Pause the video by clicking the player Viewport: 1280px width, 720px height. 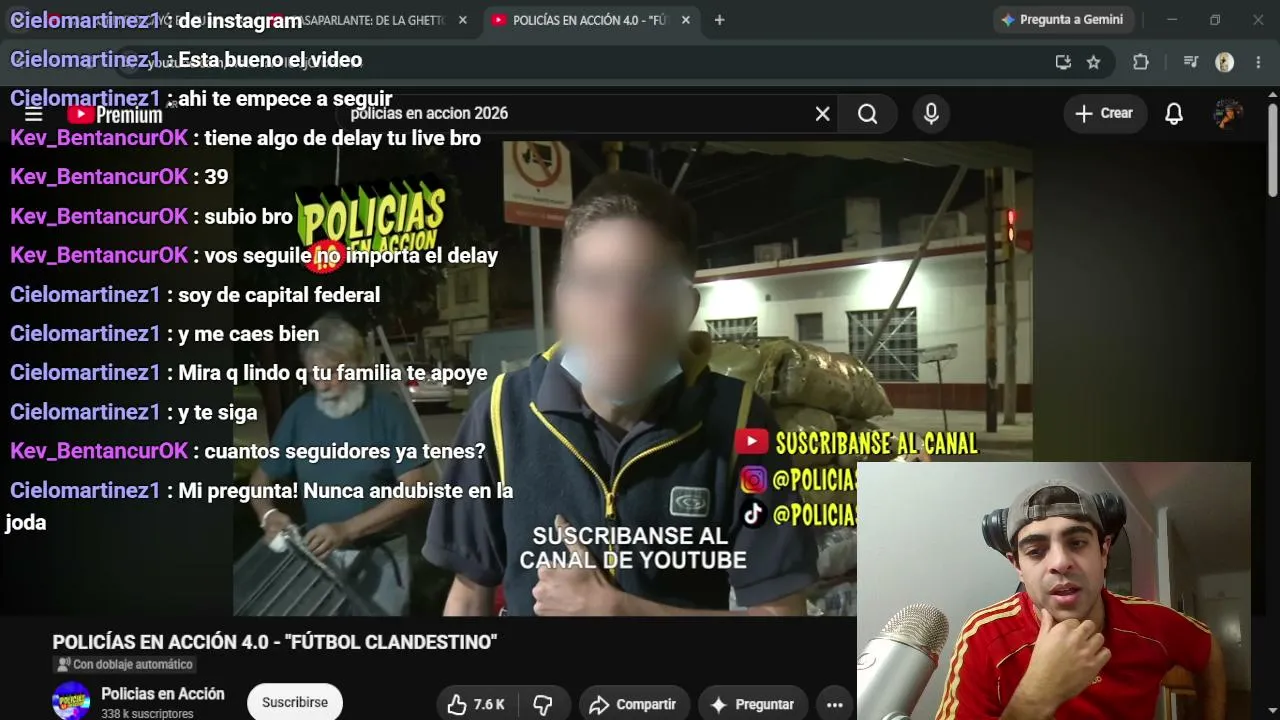coord(632,378)
